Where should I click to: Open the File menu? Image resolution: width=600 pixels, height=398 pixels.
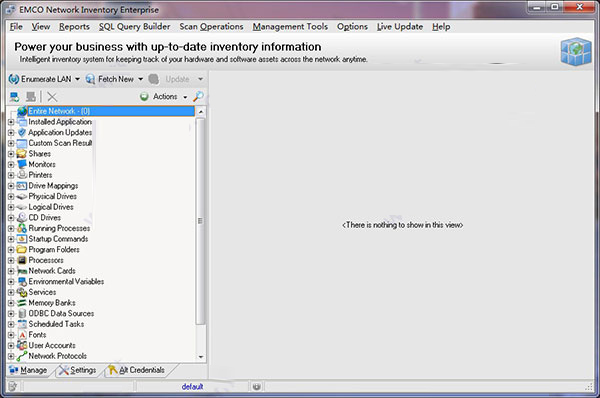(16, 26)
